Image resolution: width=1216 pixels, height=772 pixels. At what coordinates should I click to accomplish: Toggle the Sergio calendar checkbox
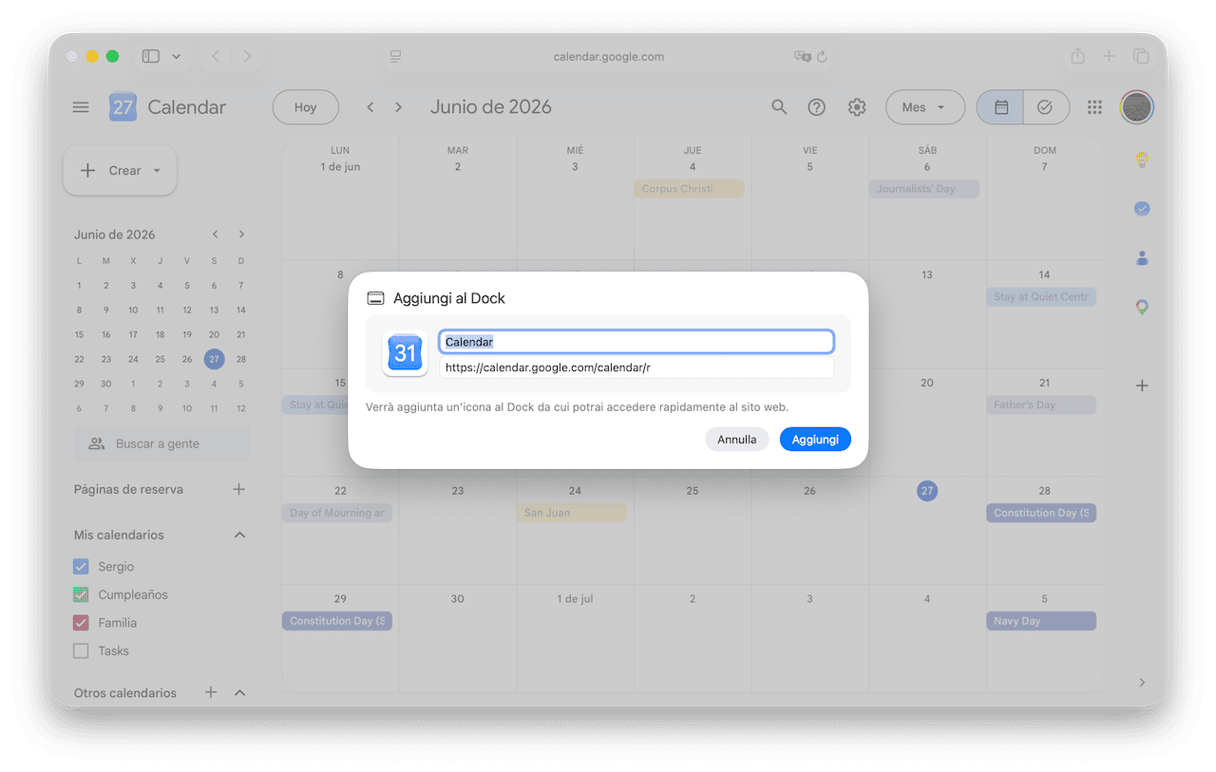tap(81, 567)
